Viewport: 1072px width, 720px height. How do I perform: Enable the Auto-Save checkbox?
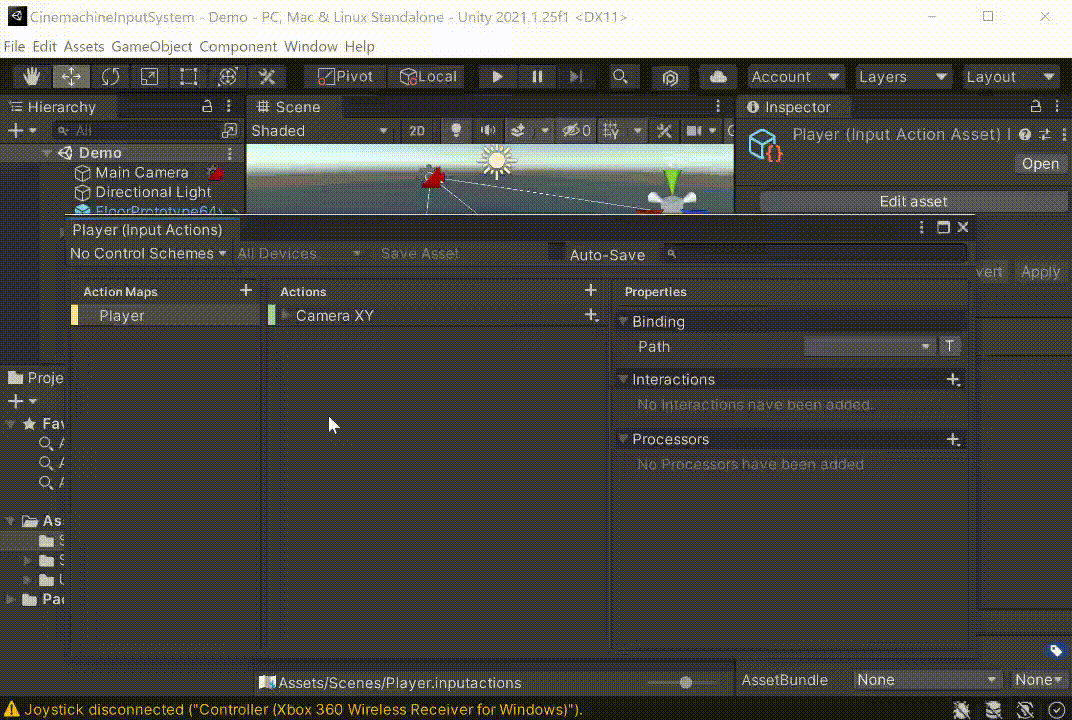tap(556, 253)
